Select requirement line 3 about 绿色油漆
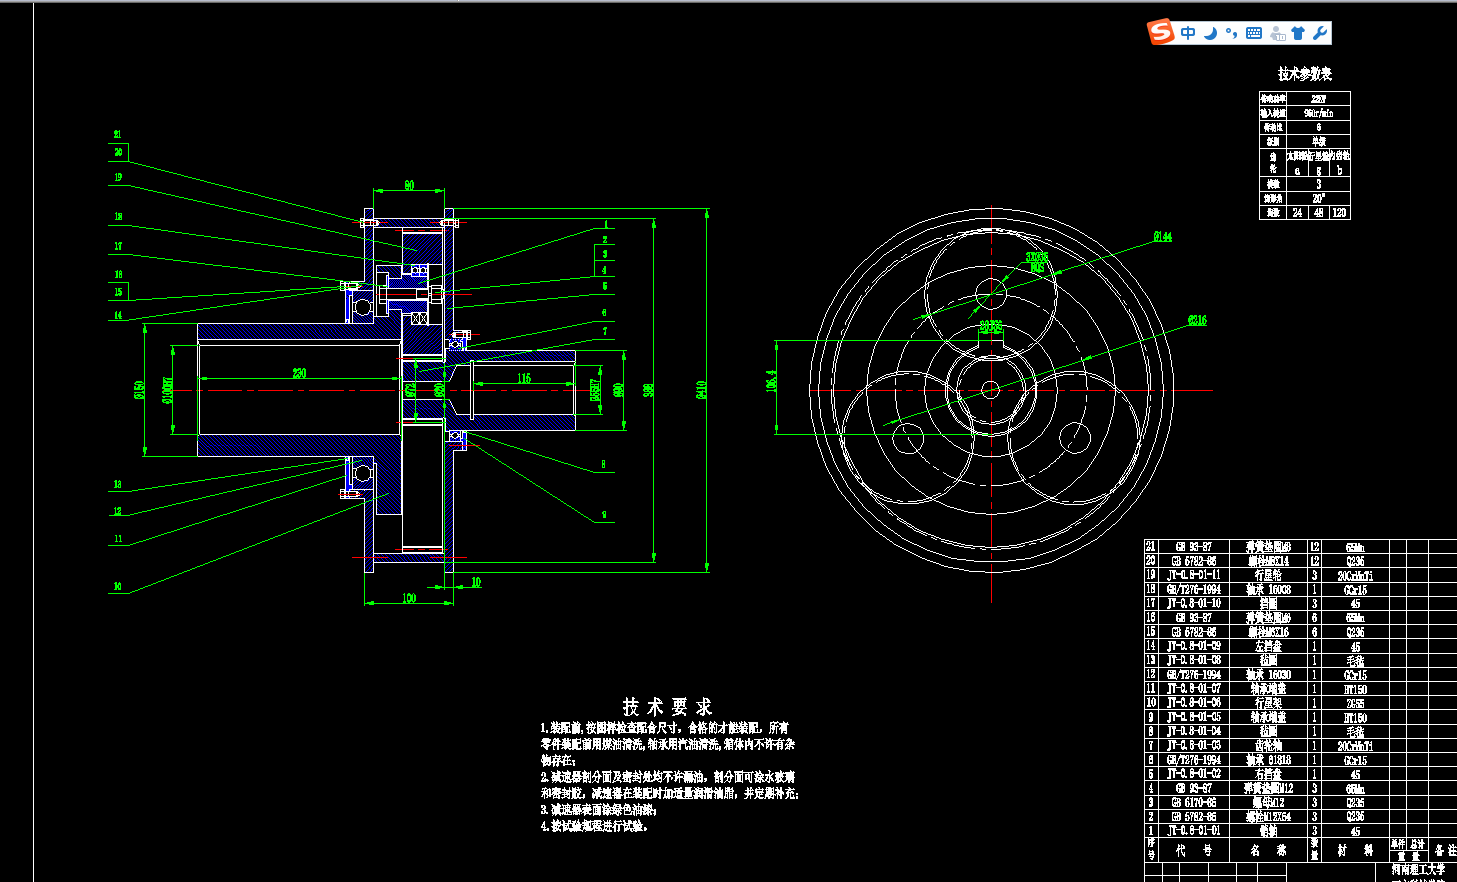 coord(598,810)
